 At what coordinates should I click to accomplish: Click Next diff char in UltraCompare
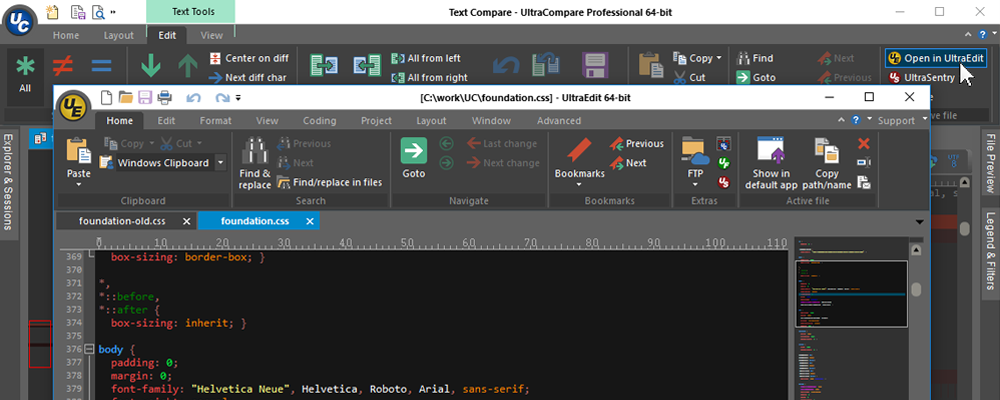(247, 78)
